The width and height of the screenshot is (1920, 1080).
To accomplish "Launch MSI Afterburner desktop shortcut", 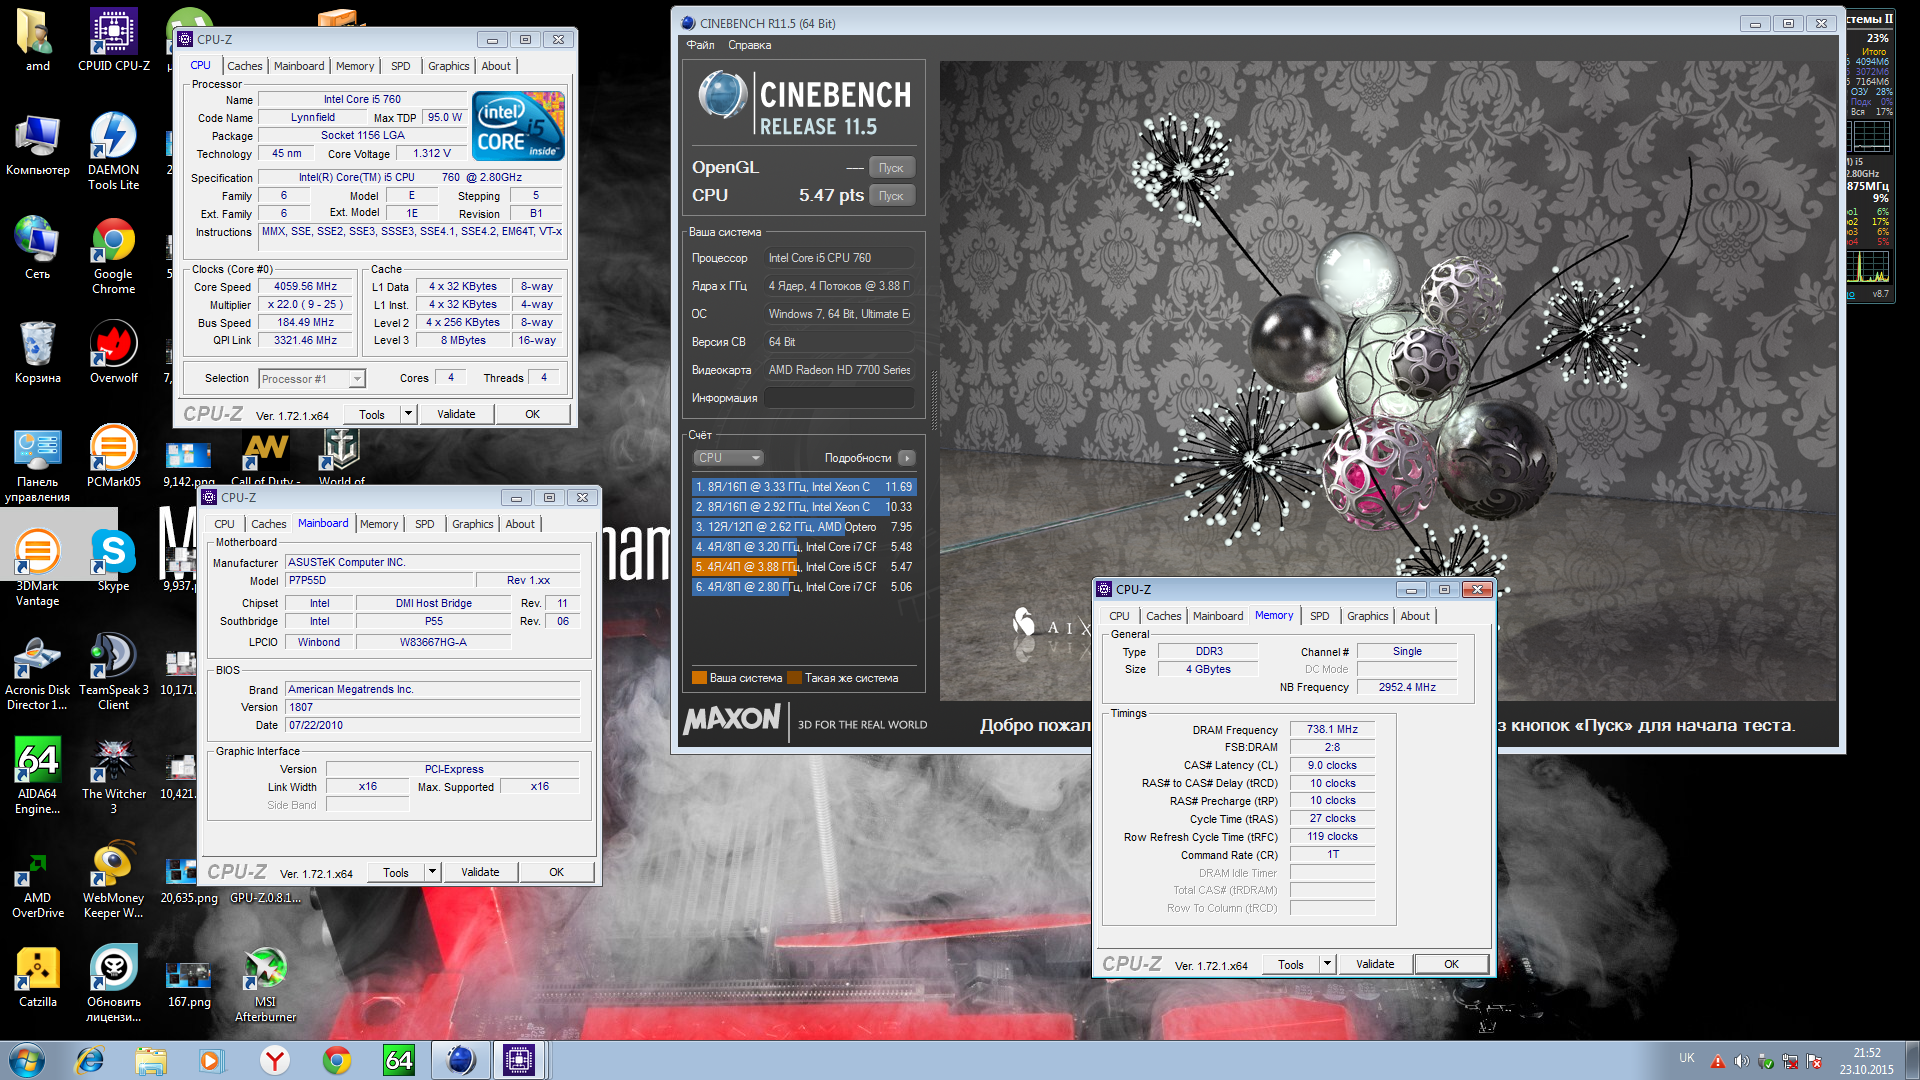I will click(265, 984).
